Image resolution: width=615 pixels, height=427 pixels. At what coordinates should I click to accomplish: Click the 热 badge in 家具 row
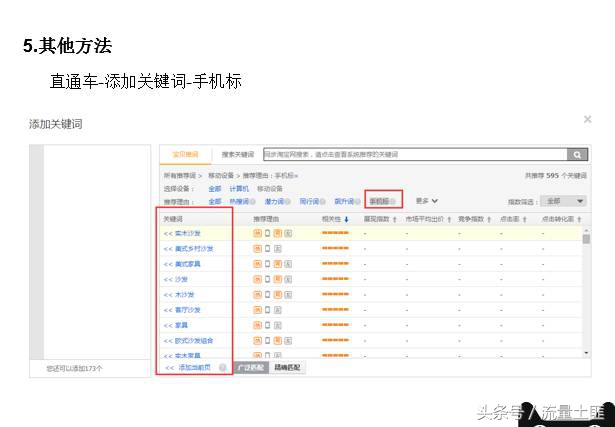(257, 325)
